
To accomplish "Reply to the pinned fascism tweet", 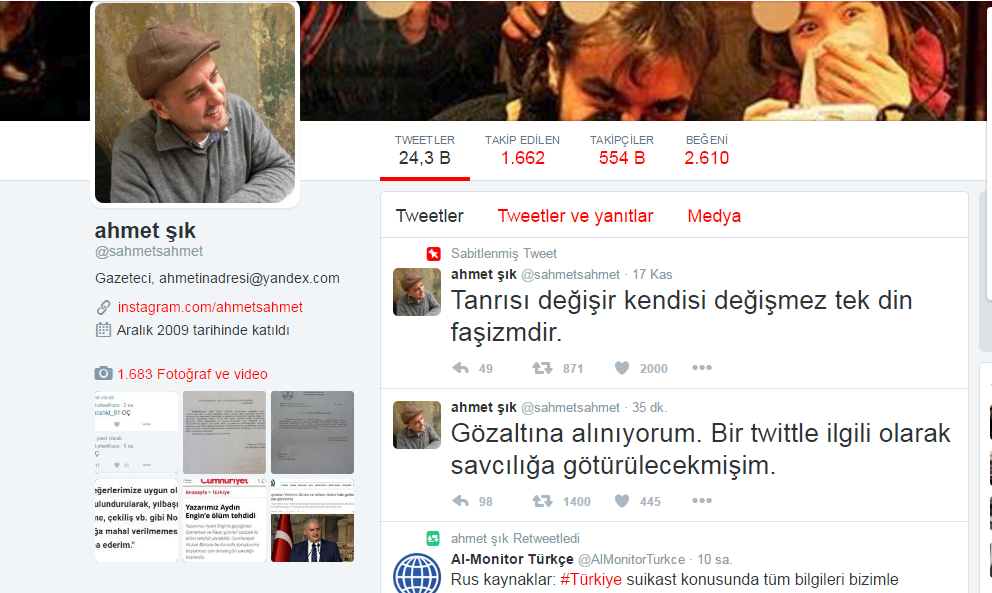I will [x=461, y=368].
